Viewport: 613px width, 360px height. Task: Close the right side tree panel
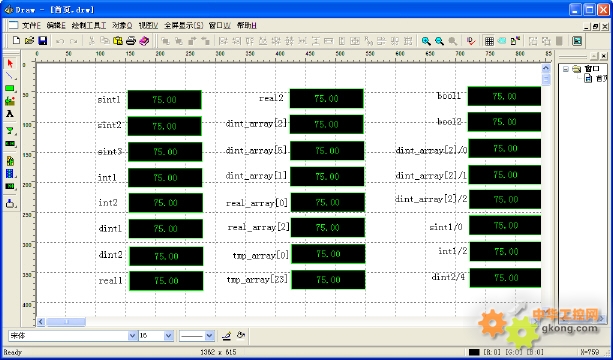click(604, 56)
